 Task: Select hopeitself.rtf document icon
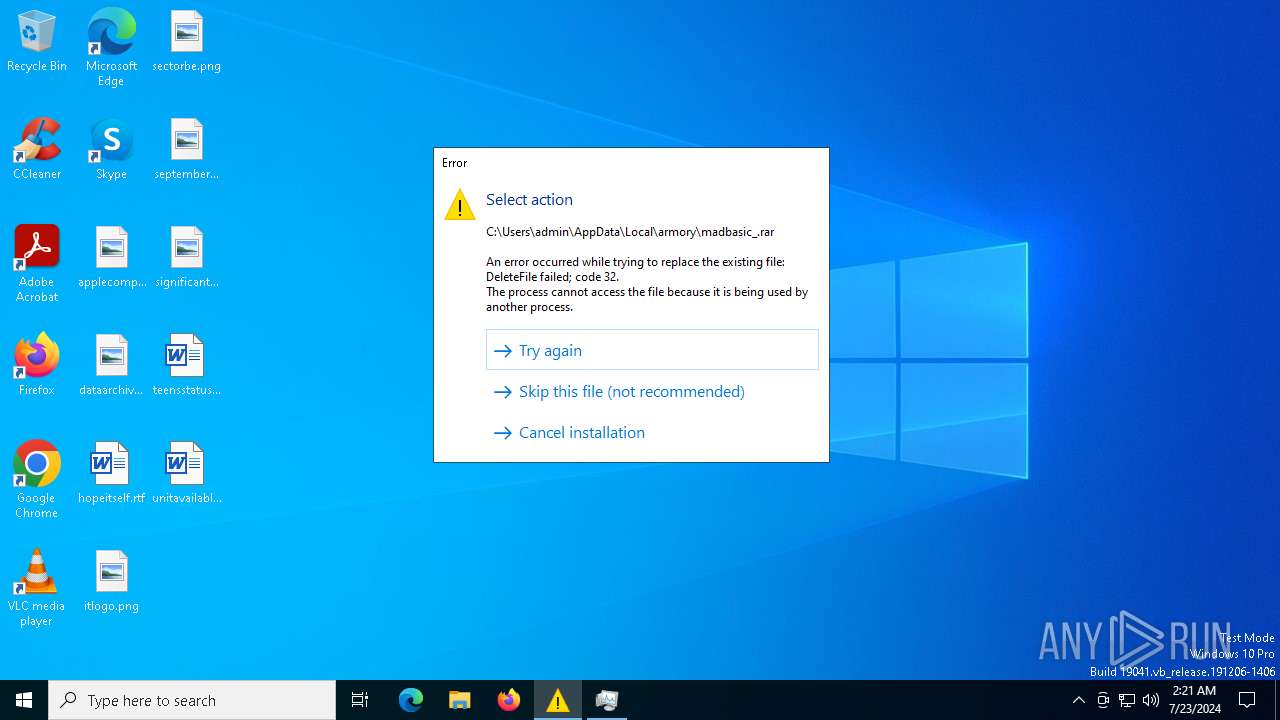pos(111,474)
